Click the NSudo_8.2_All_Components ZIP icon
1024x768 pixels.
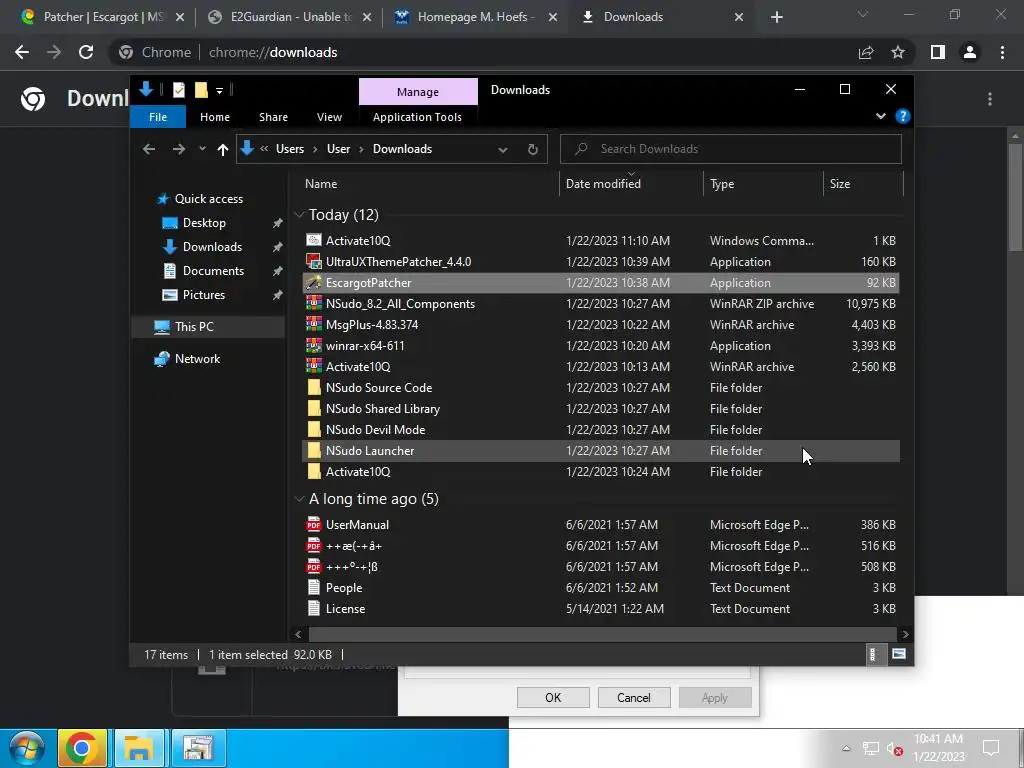point(314,303)
